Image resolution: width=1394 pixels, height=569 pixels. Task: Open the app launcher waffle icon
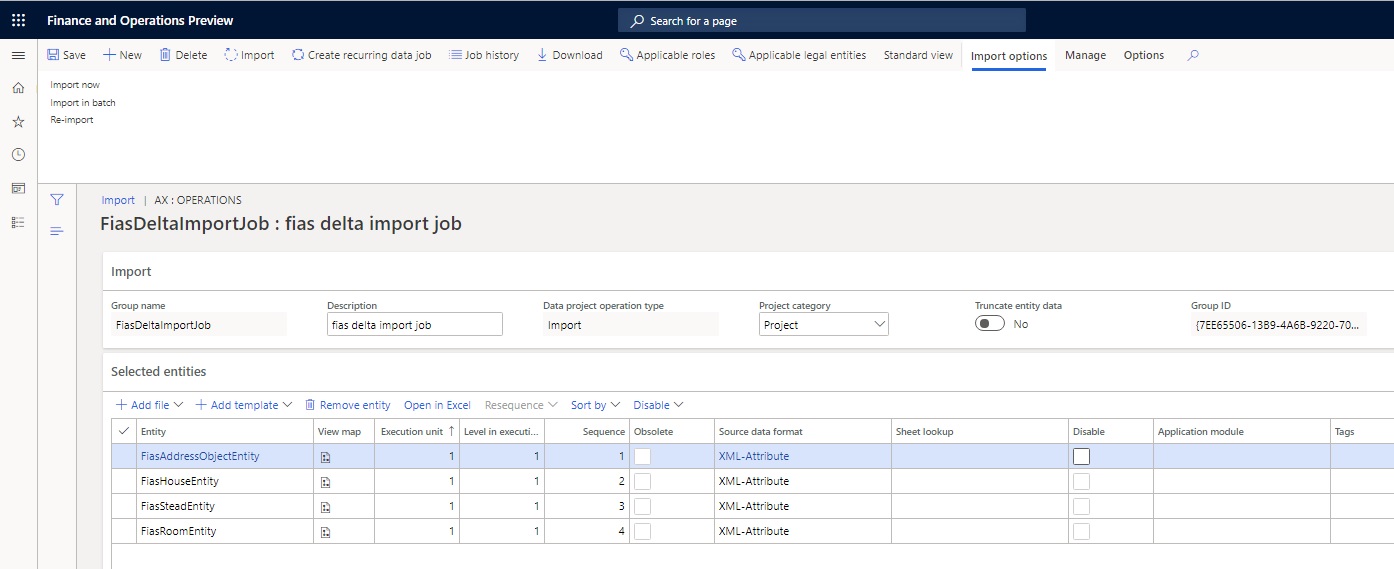point(18,20)
